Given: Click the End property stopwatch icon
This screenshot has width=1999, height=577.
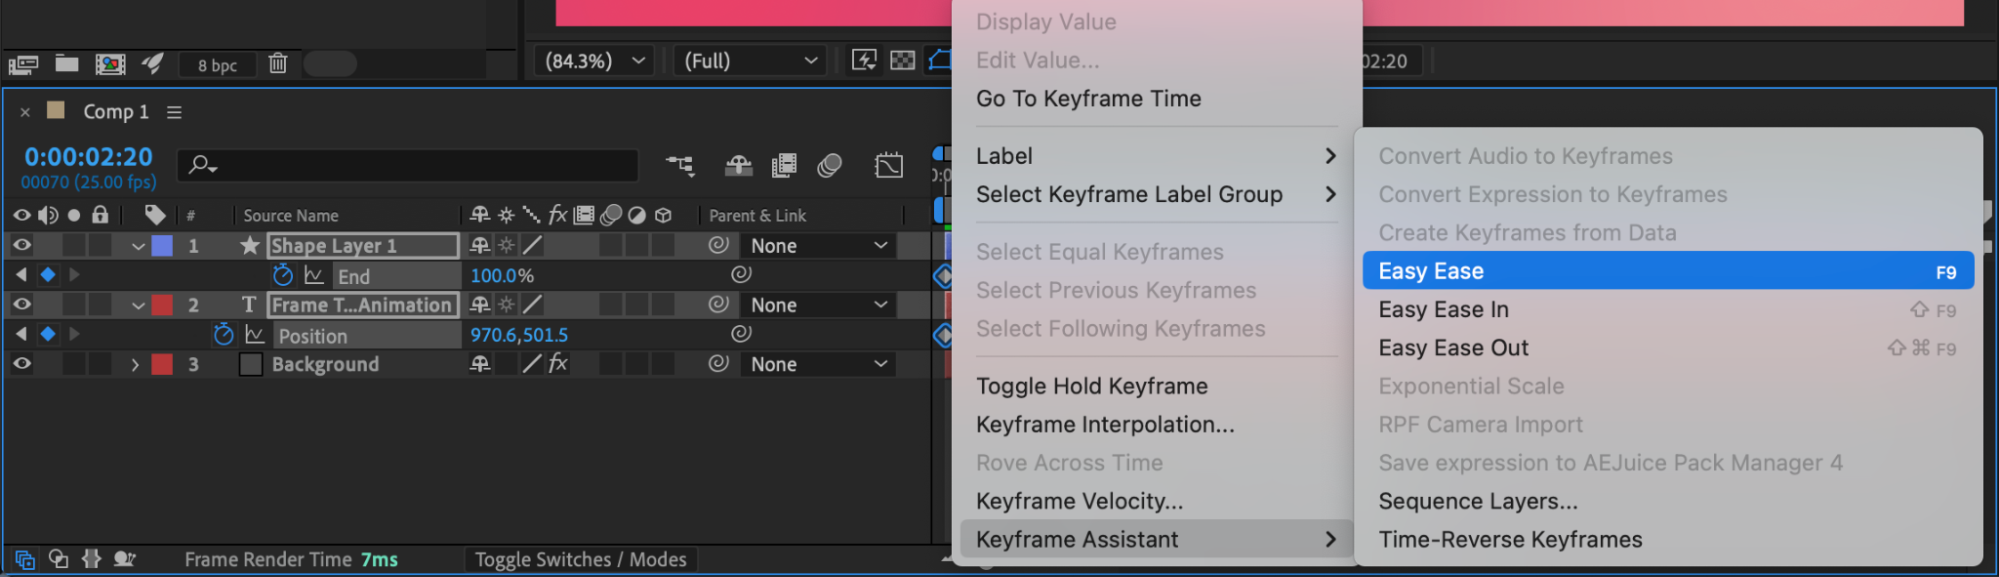Looking at the screenshot, I should (283, 275).
